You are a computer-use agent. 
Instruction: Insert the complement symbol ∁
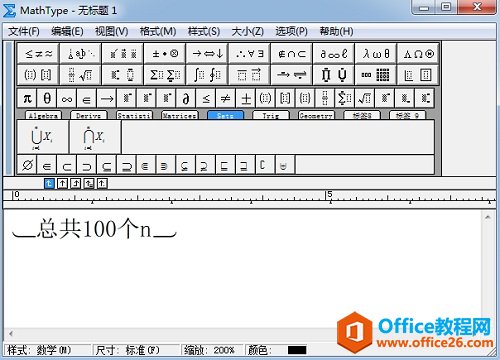point(265,165)
